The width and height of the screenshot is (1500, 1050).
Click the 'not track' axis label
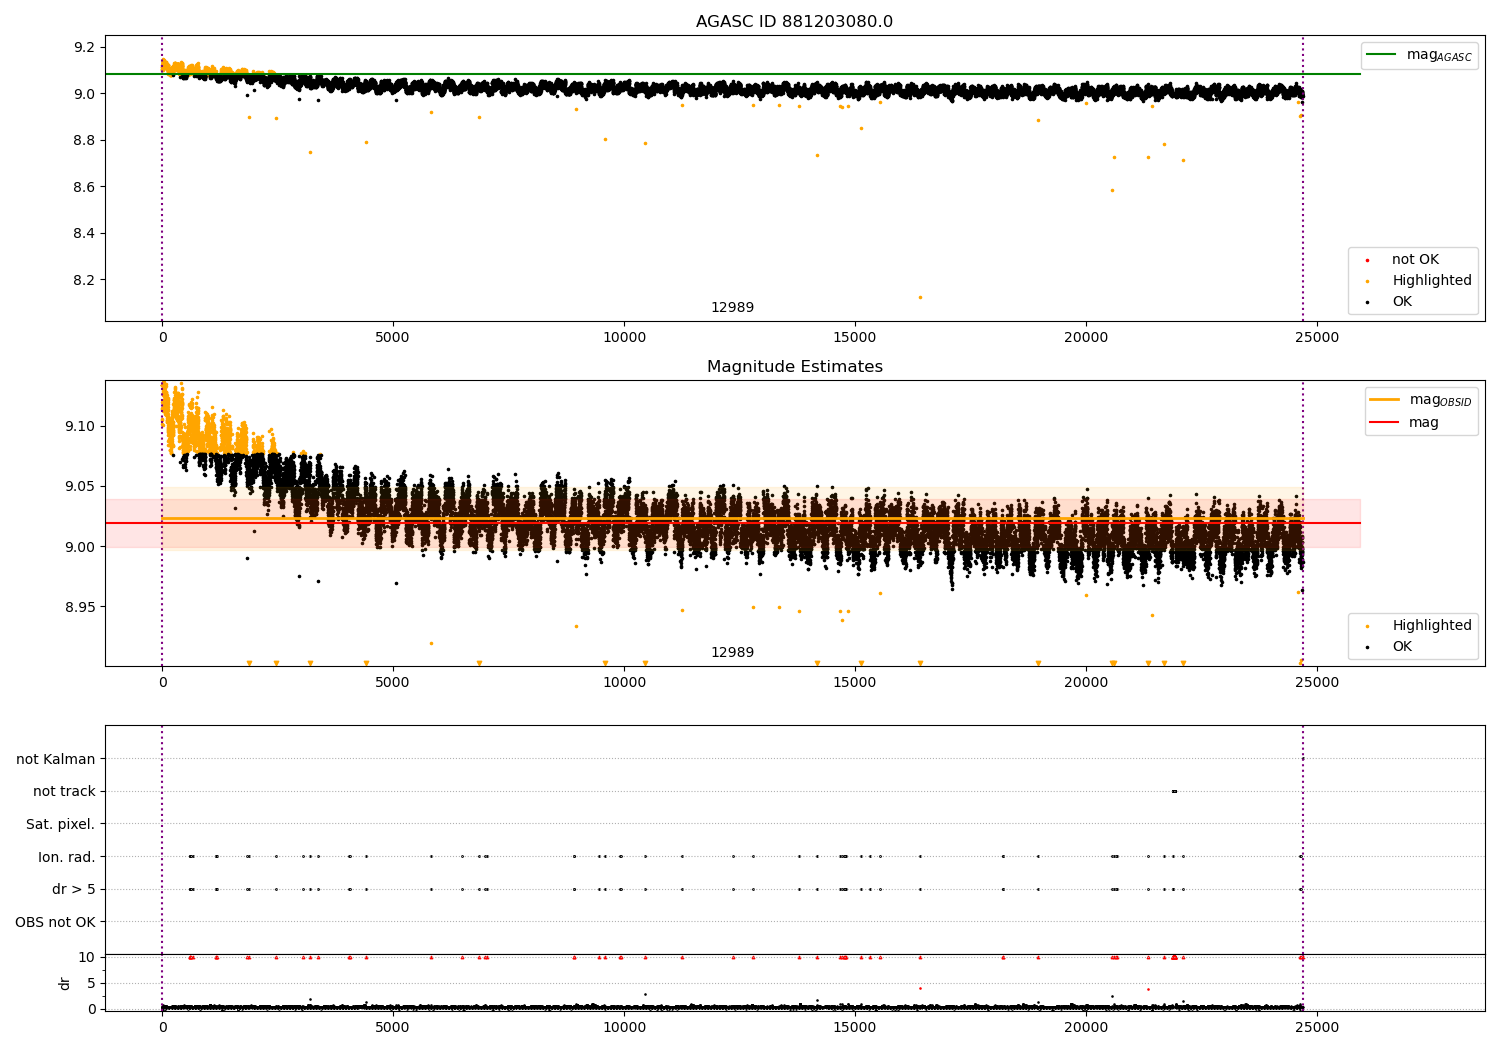pyautogui.click(x=64, y=791)
